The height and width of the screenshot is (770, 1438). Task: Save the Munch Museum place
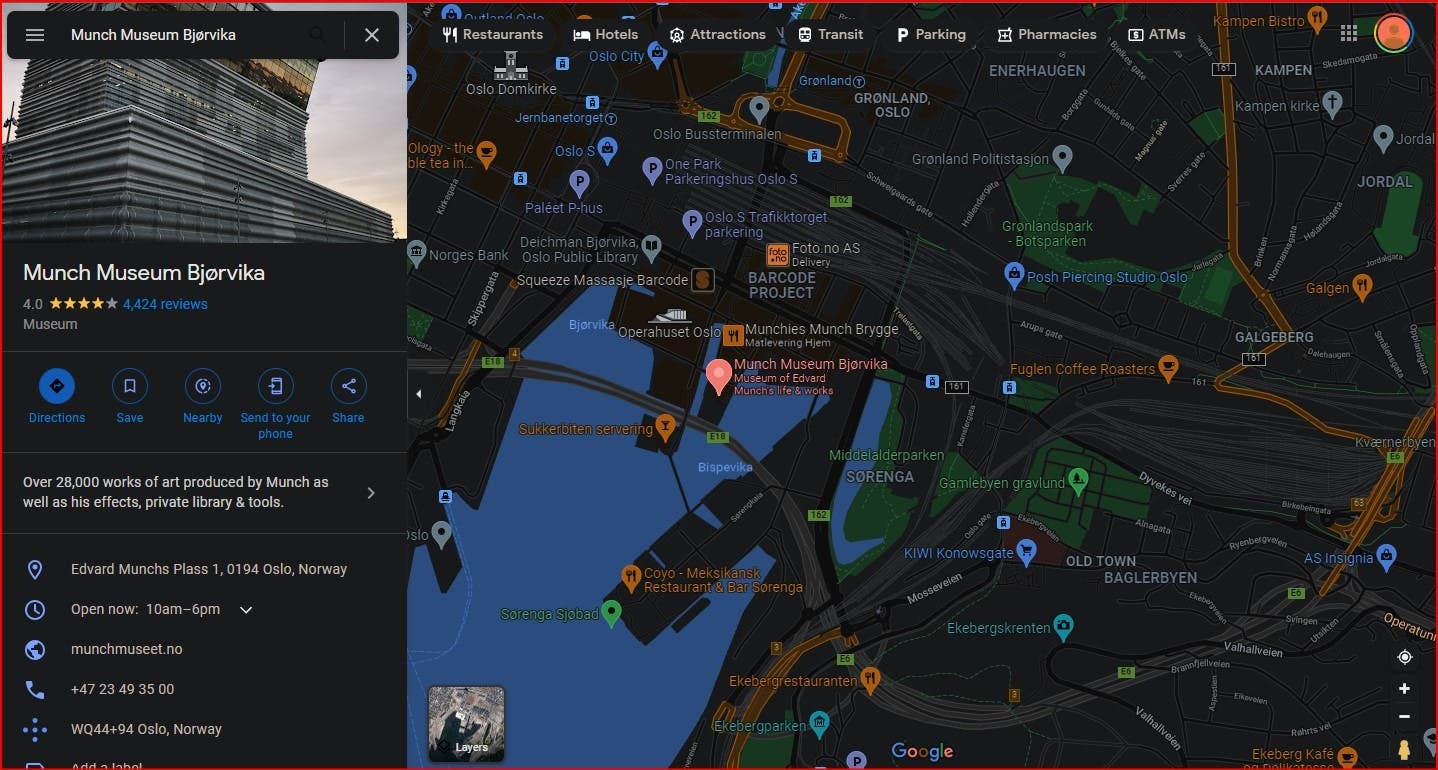coord(130,386)
